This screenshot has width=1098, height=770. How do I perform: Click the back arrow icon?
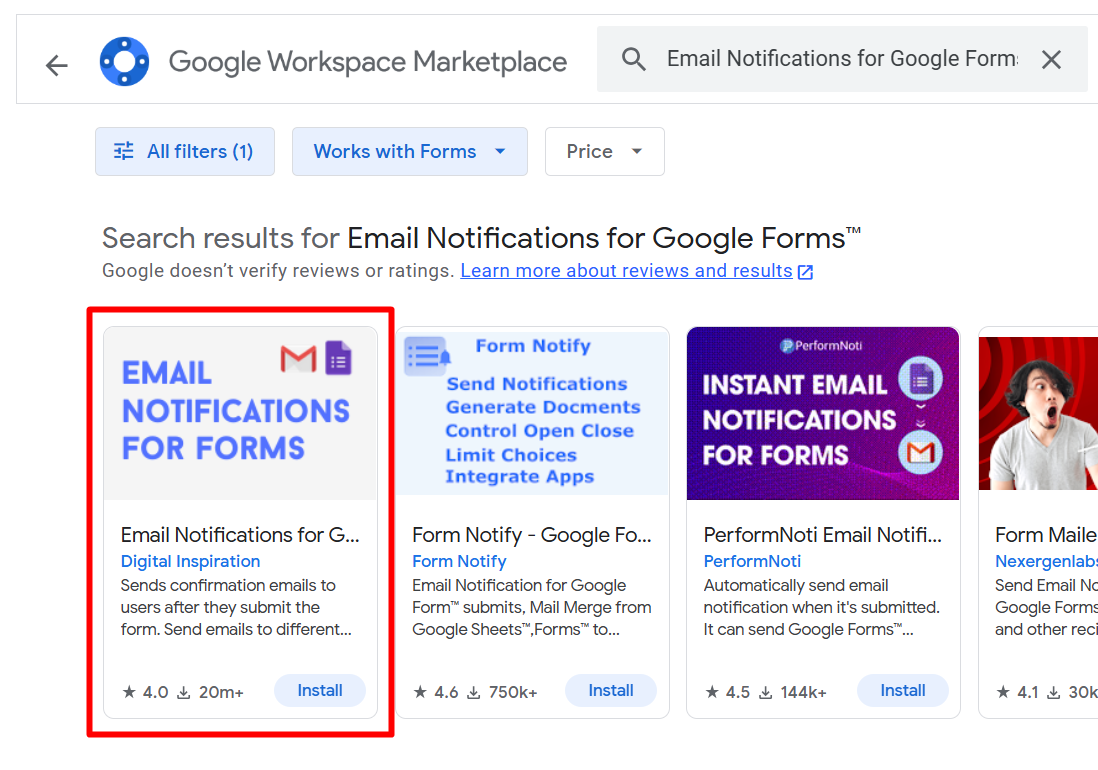[57, 65]
